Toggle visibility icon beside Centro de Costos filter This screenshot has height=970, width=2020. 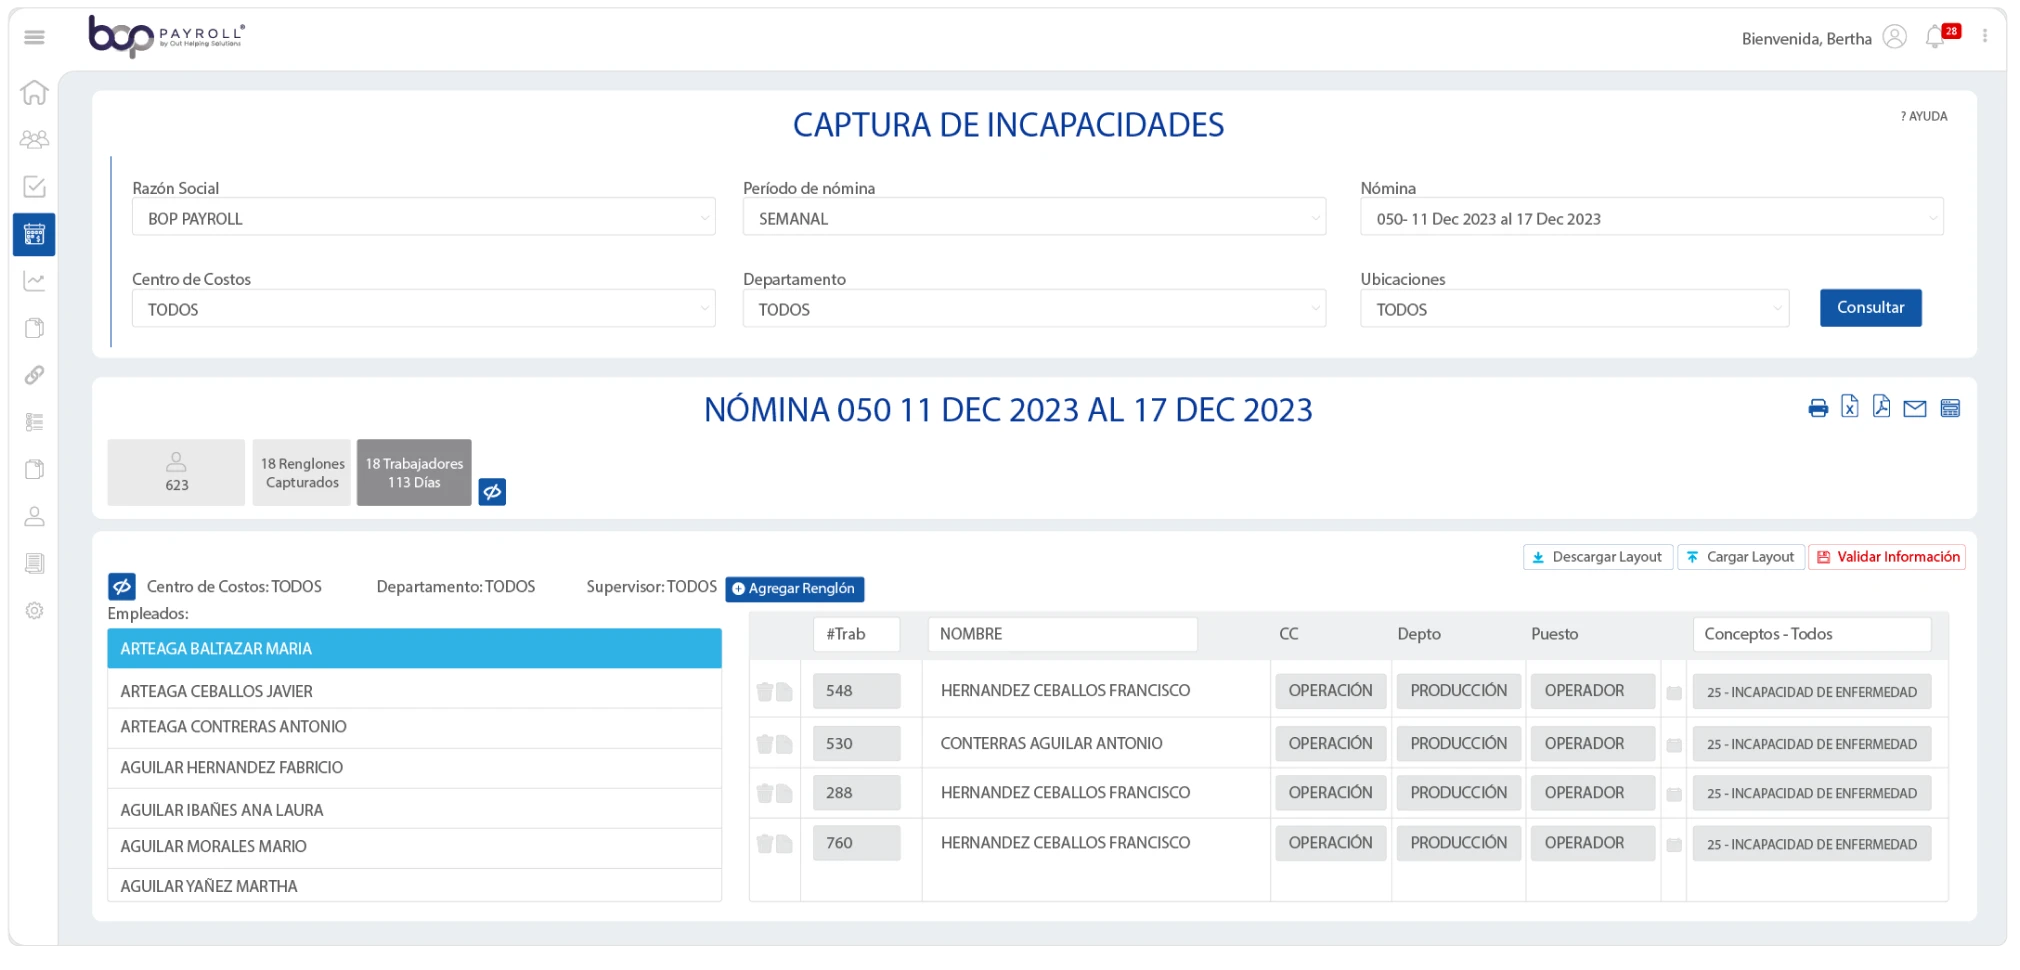coord(122,586)
